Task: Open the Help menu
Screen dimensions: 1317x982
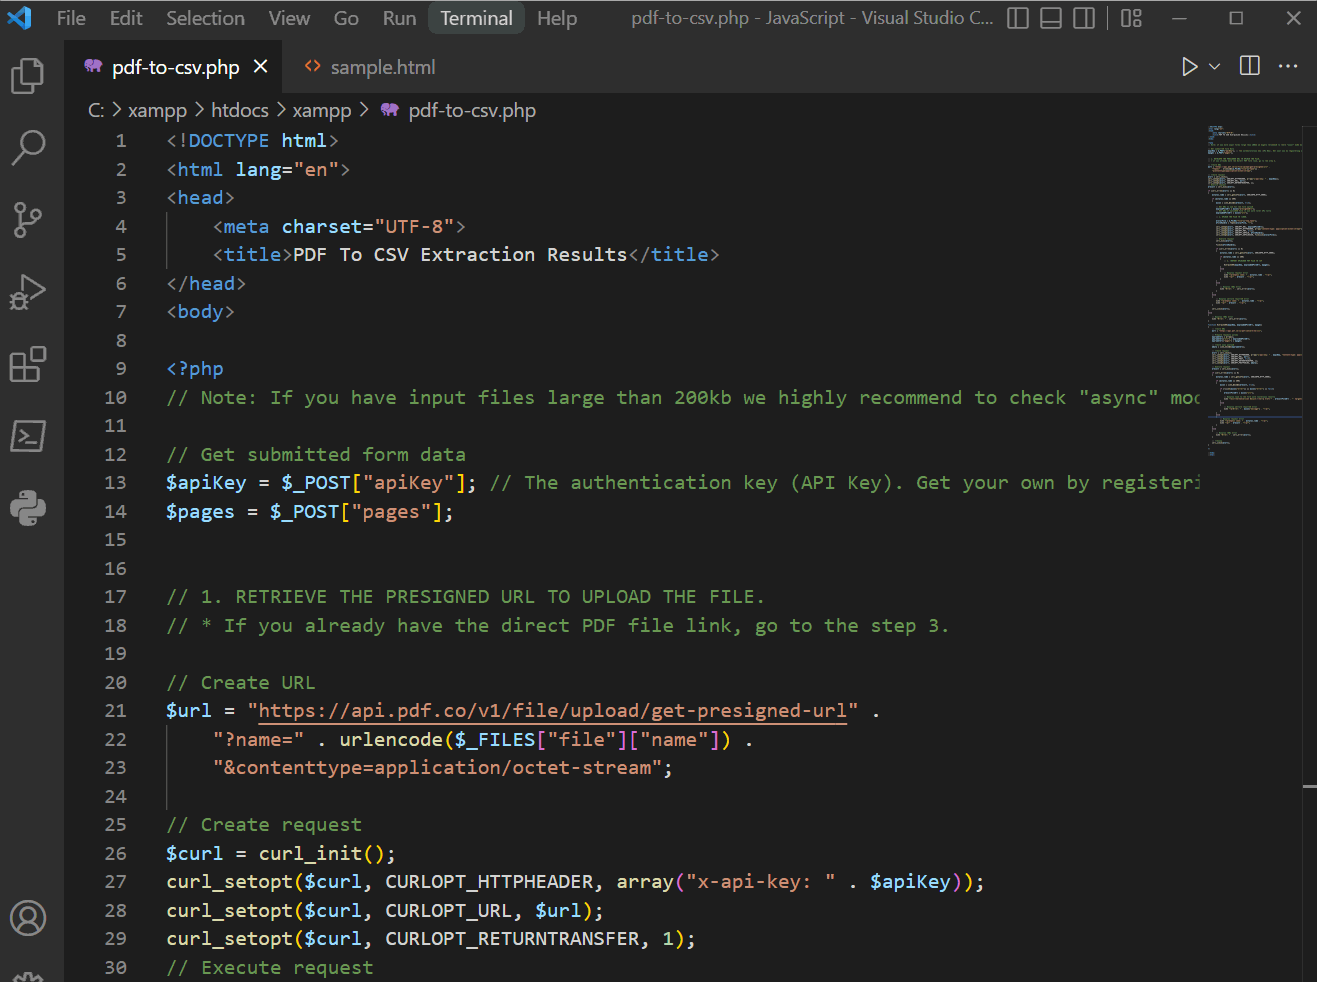Action: click(557, 18)
